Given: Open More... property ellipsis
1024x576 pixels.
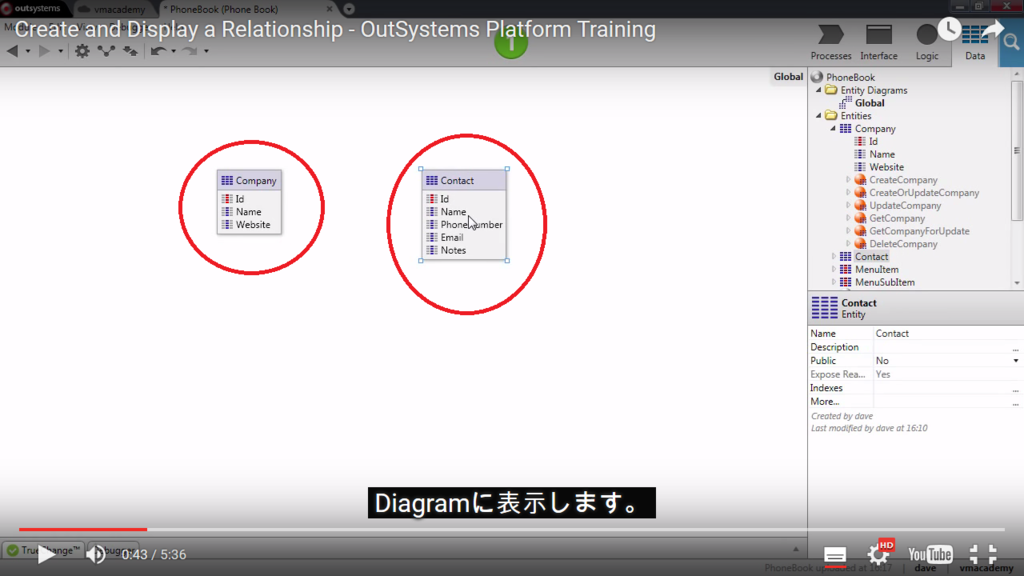Looking at the screenshot, I should (1016, 402).
